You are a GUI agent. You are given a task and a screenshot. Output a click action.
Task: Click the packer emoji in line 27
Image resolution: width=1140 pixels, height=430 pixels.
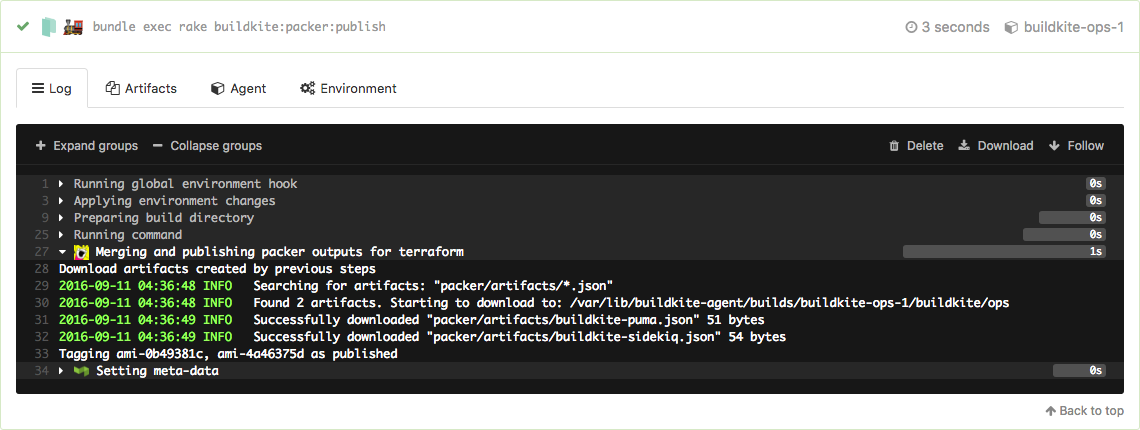pyautogui.click(x=82, y=252)
